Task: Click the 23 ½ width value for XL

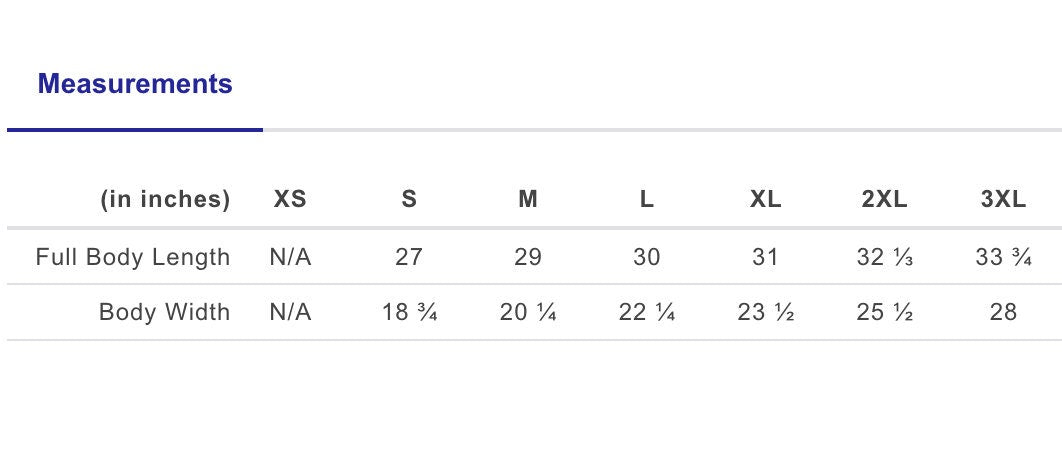Action: click(765, 312)
